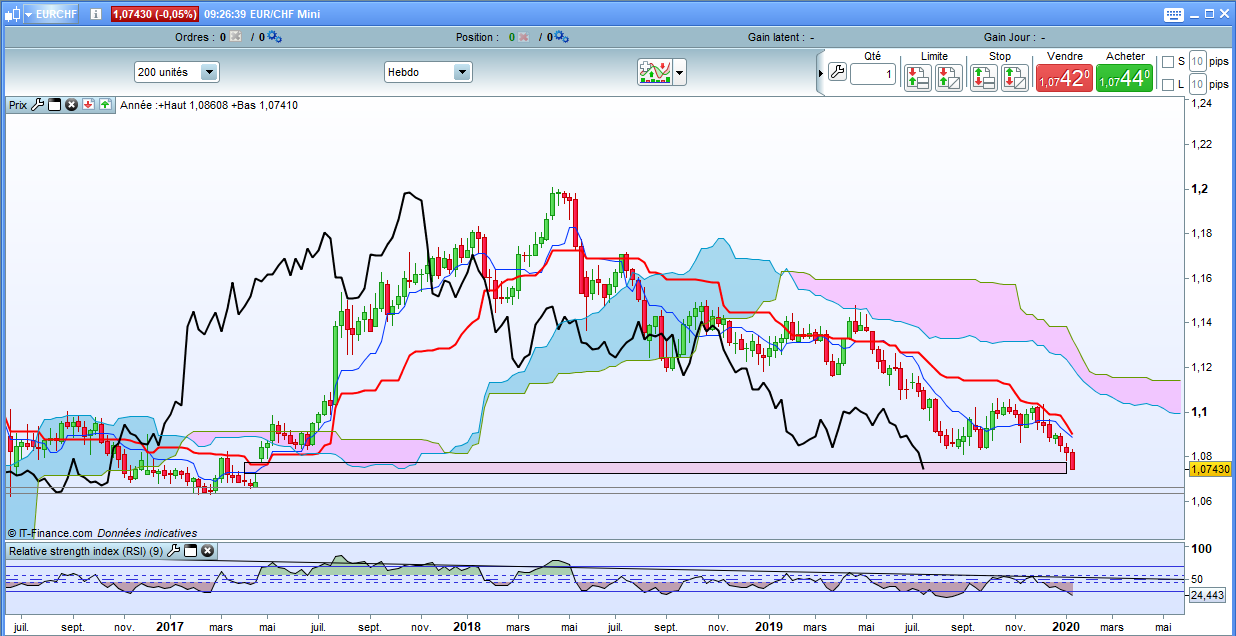This screenshot has width=1236, height=636.
Task: Click the candlestick chart style icon
Action: click(12, 15)
